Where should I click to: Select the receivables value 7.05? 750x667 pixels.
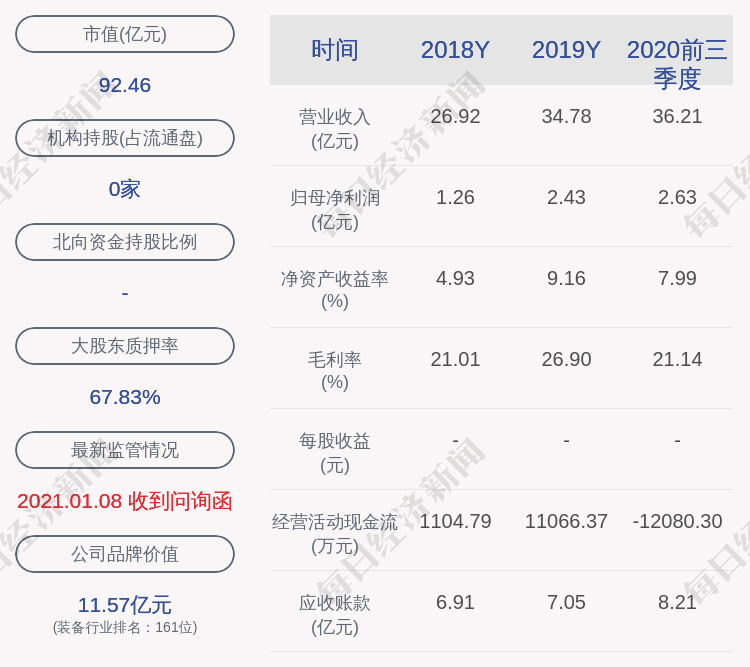pos(566,602)
